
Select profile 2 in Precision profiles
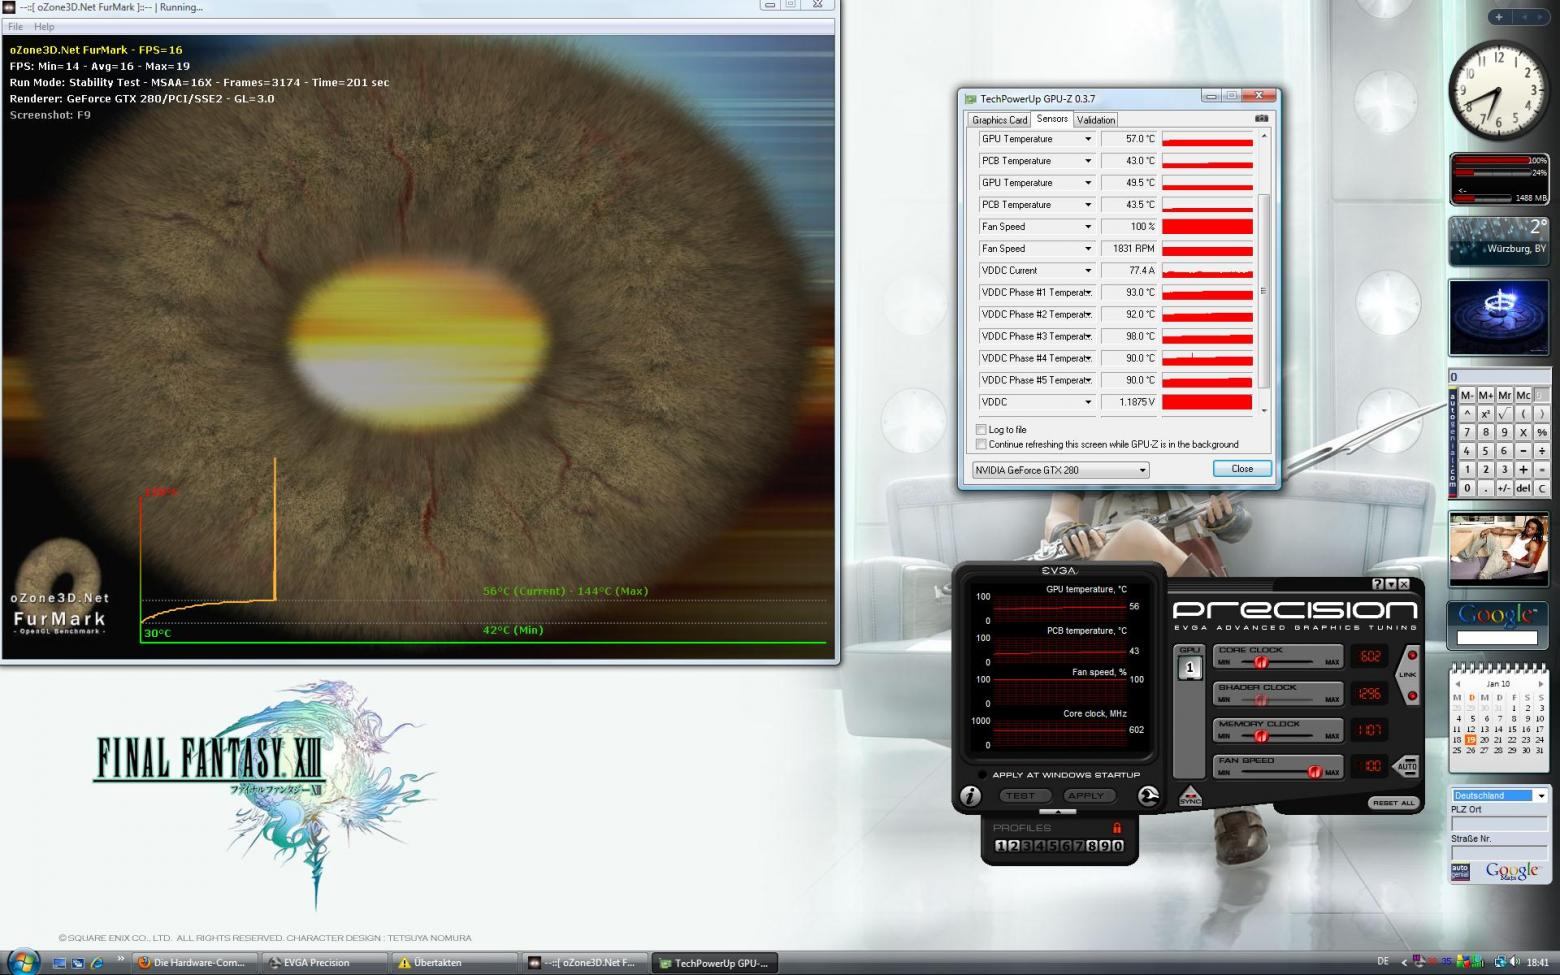(1014, 846)
